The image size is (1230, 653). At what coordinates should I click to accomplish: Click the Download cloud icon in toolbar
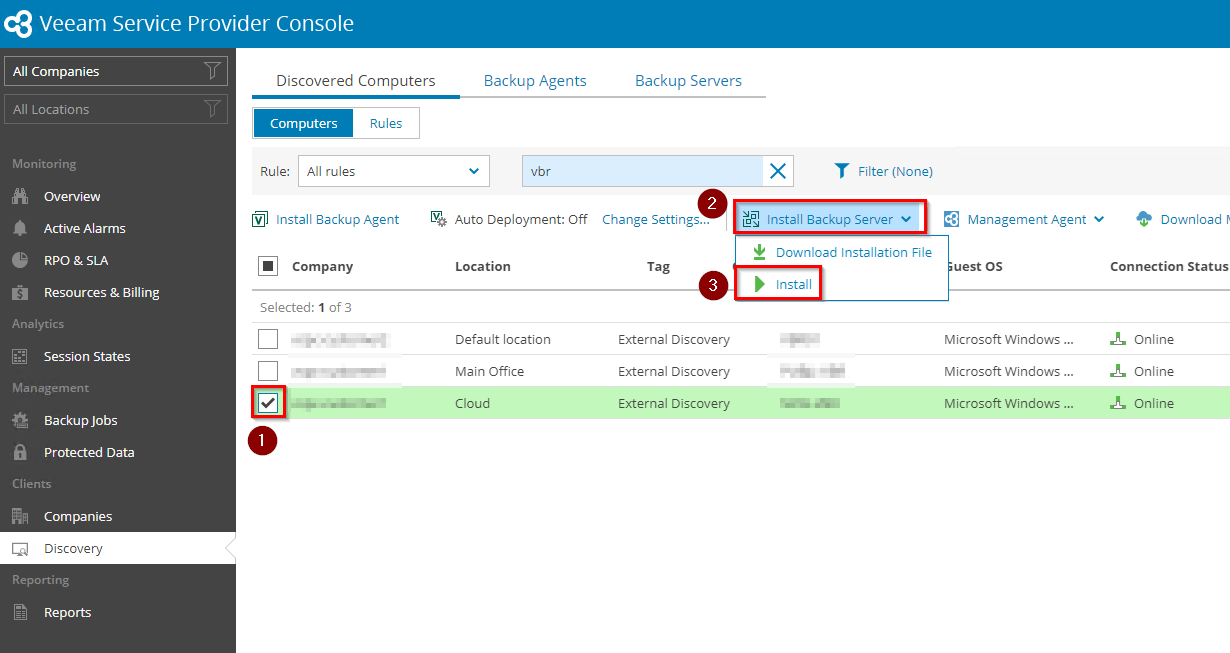pos(1144,219)
